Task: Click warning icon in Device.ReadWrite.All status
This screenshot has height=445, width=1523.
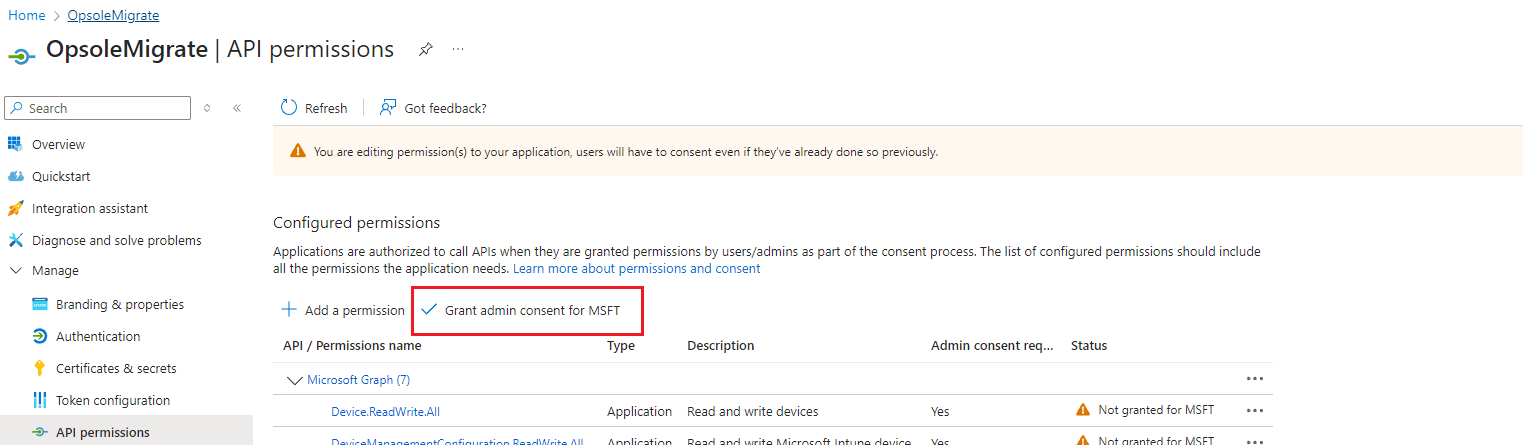Action: [x=1082, y=410]
